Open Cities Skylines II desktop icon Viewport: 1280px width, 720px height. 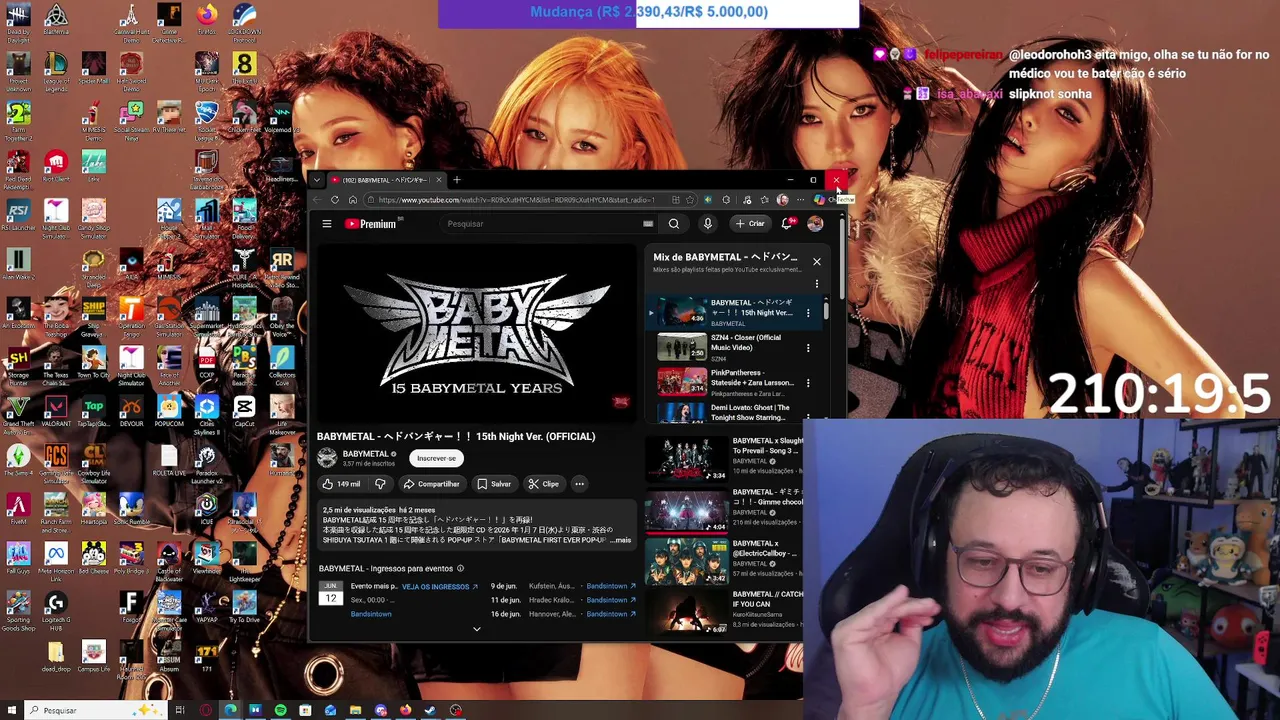click(x=207, y=415)
